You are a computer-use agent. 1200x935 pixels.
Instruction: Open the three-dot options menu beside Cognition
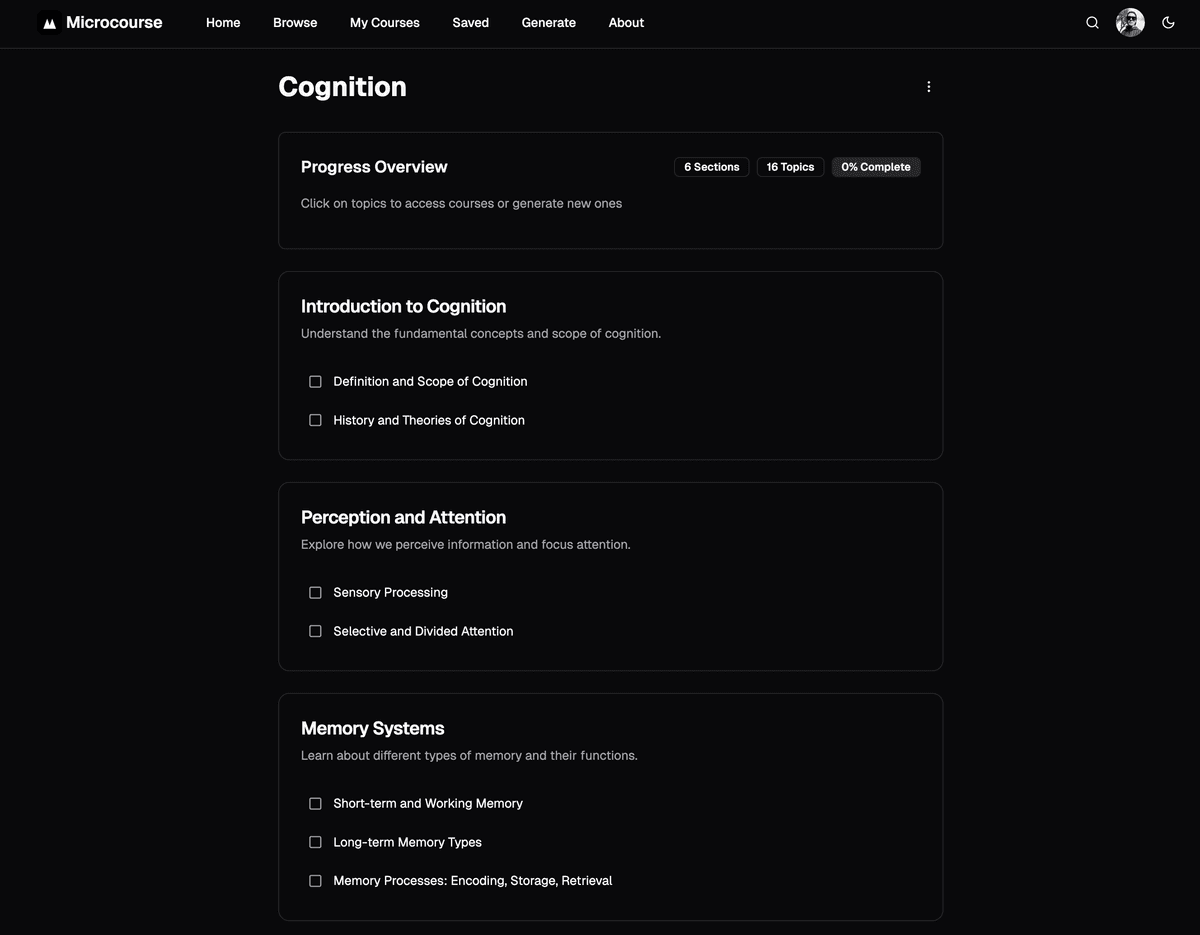tap(928, 87)
